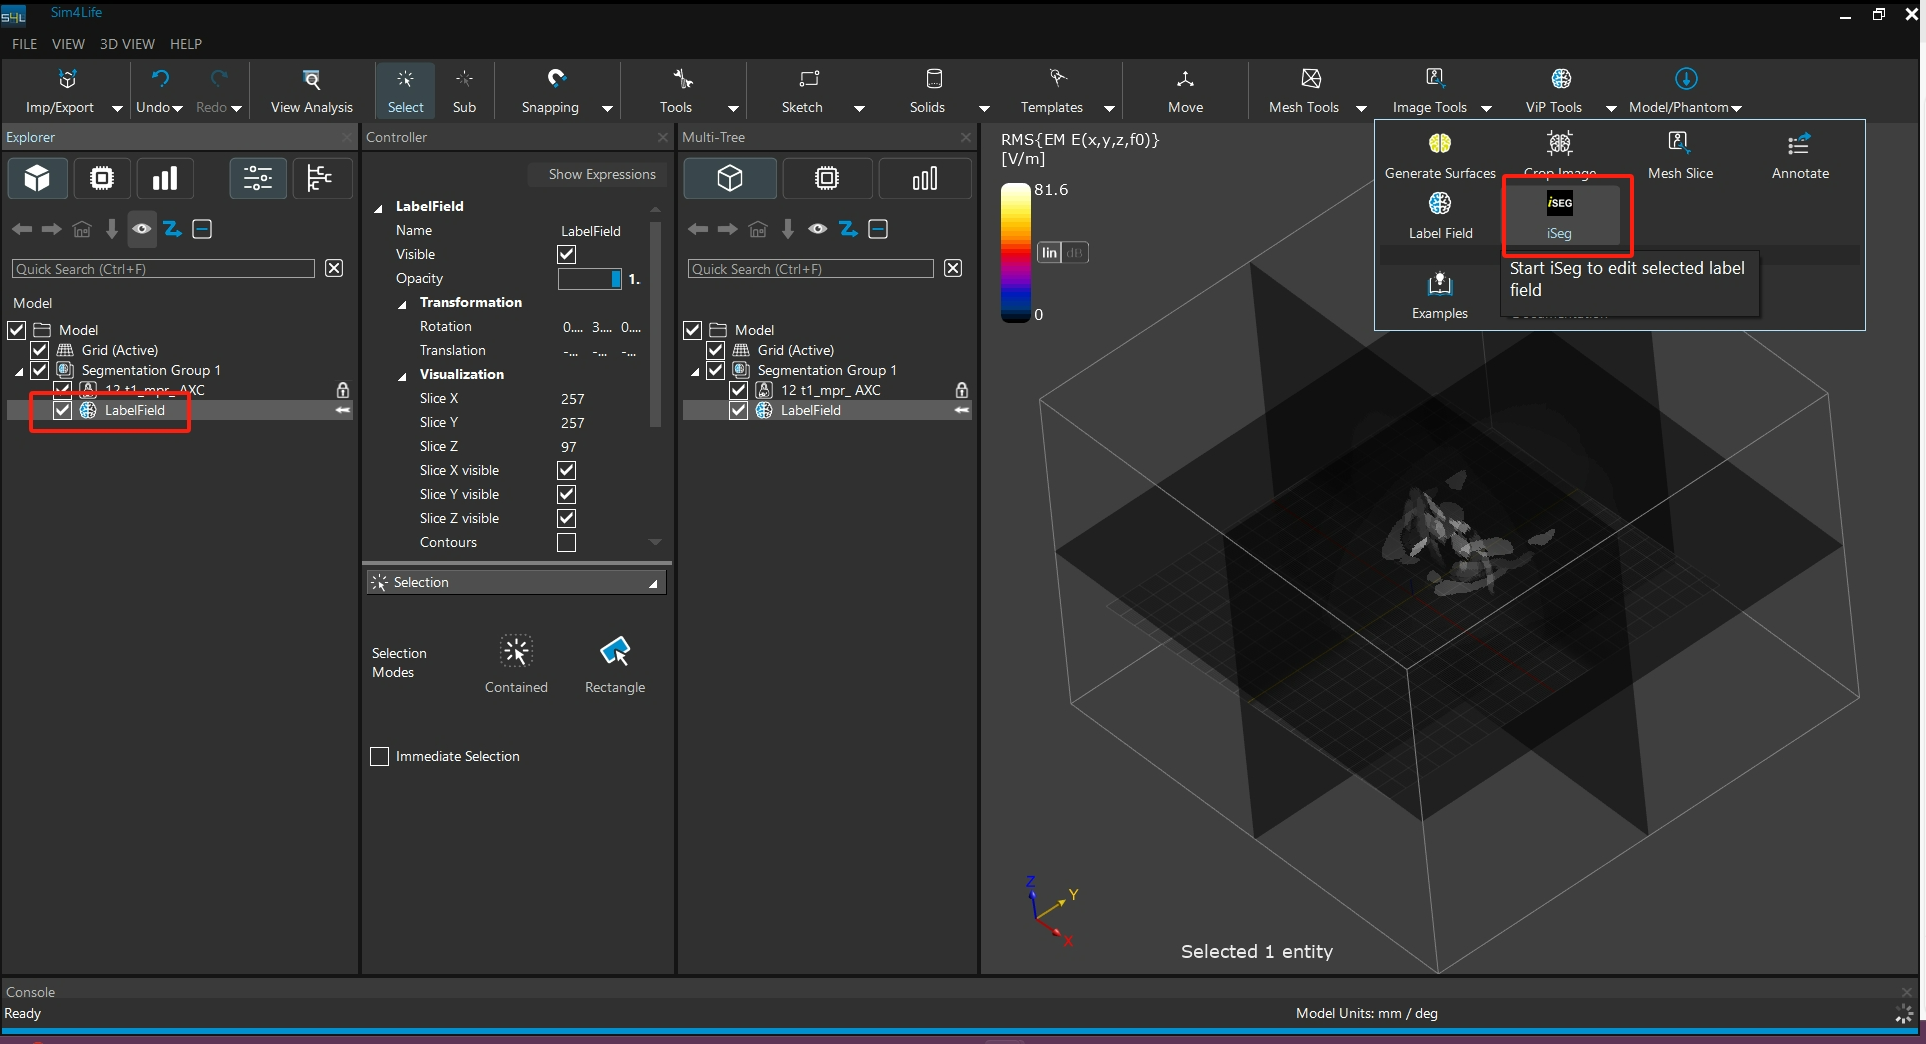This screenshot has width=1926, height=1044.
Task: Select the Annotate tool
Action: click(1799, 145)
